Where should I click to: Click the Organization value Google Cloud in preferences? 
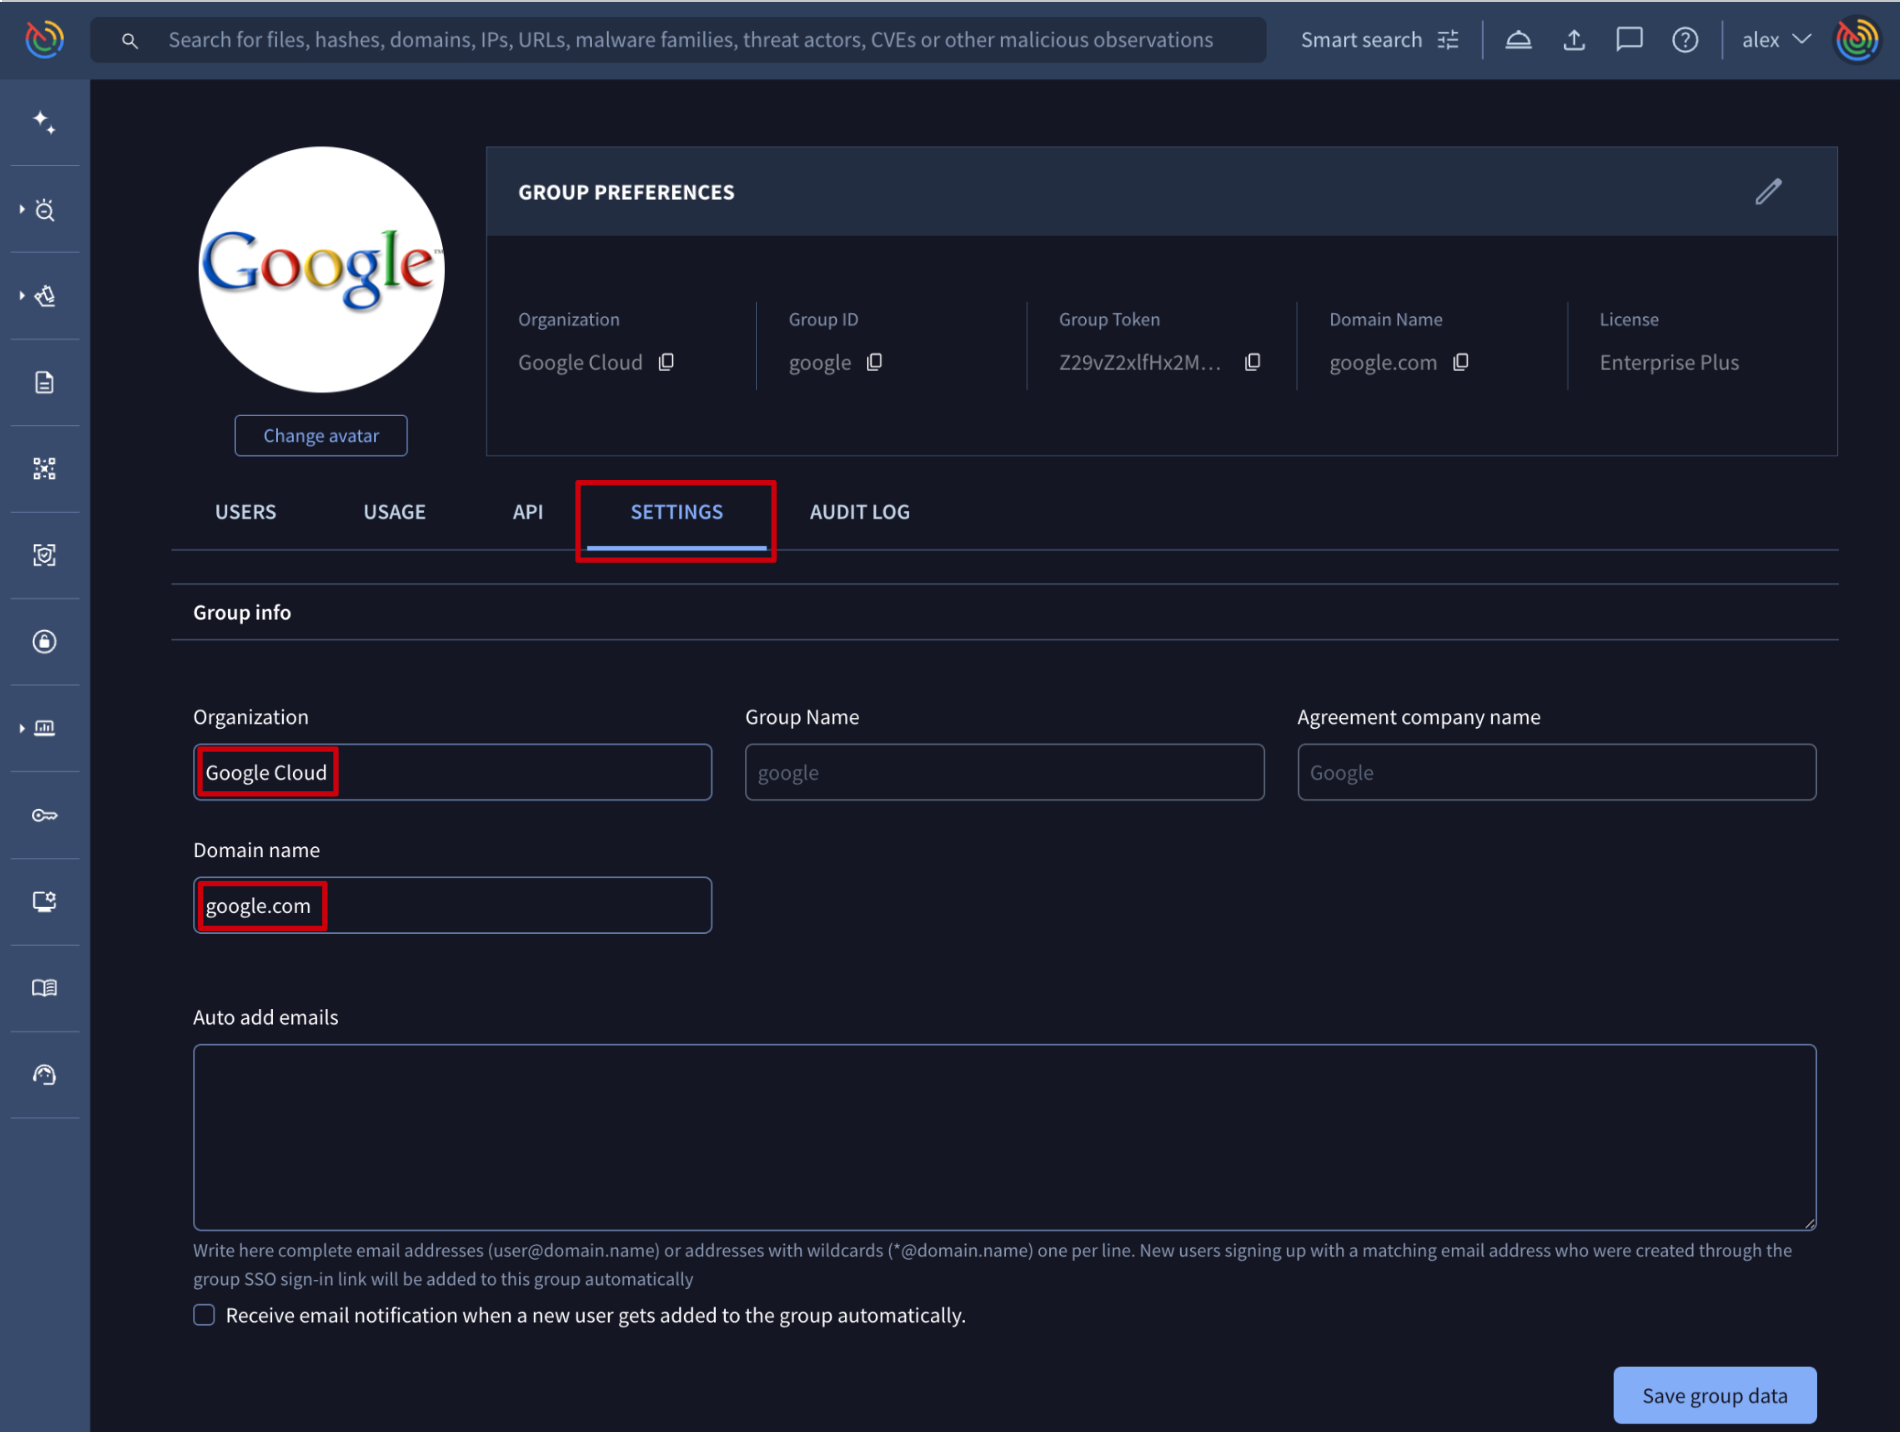point(580,362)
